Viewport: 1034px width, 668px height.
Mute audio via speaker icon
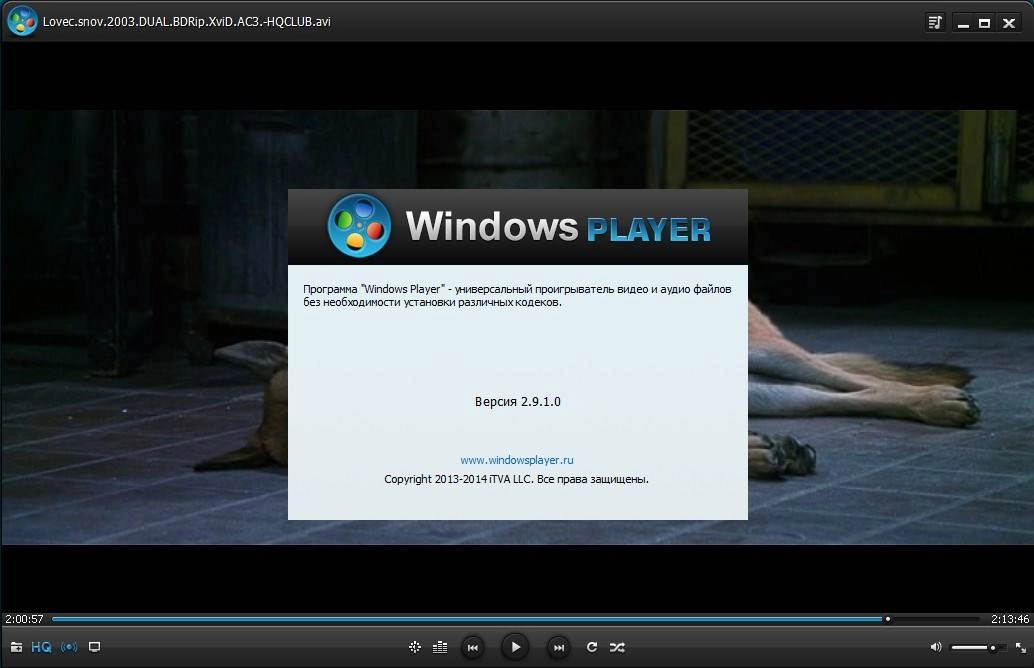936,647
